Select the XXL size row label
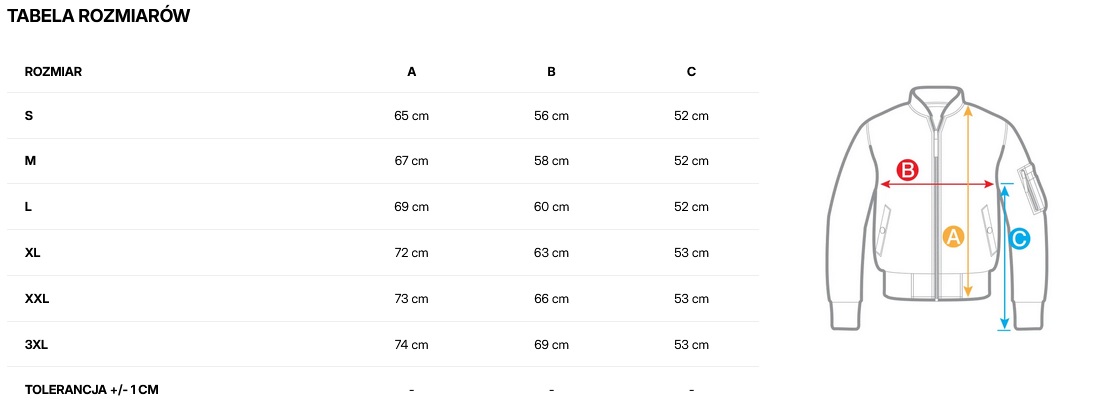The height and width of the screenshot is (414, 1099). 37,299
